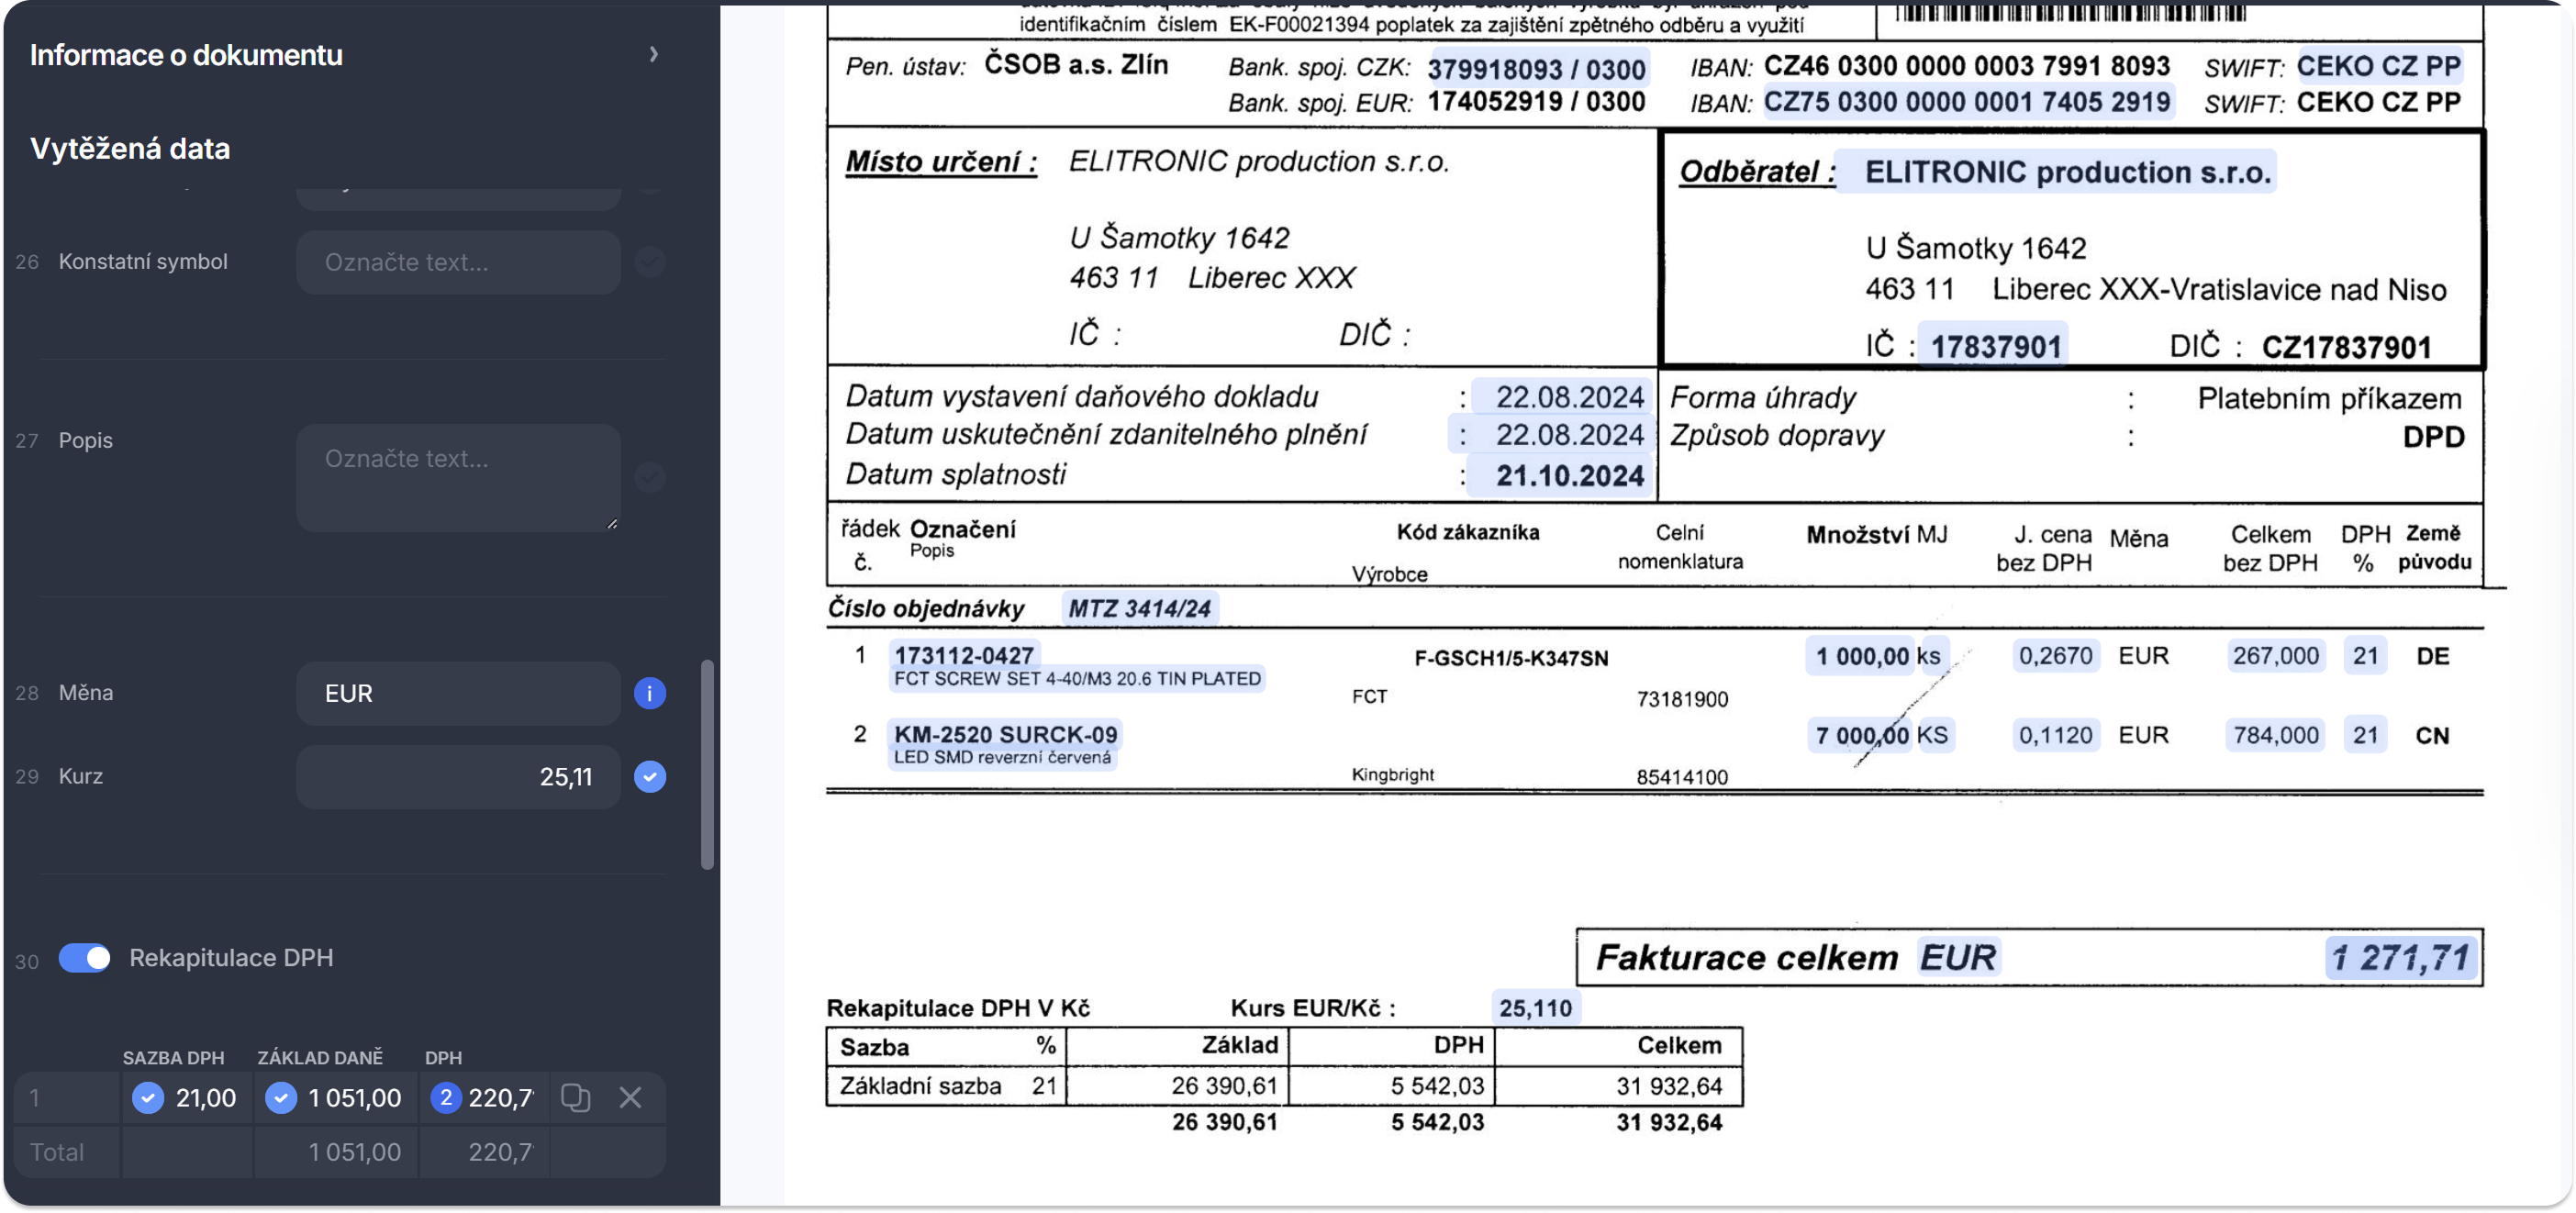Click the blue checkmark beside Kurz field

click(649, 776)
